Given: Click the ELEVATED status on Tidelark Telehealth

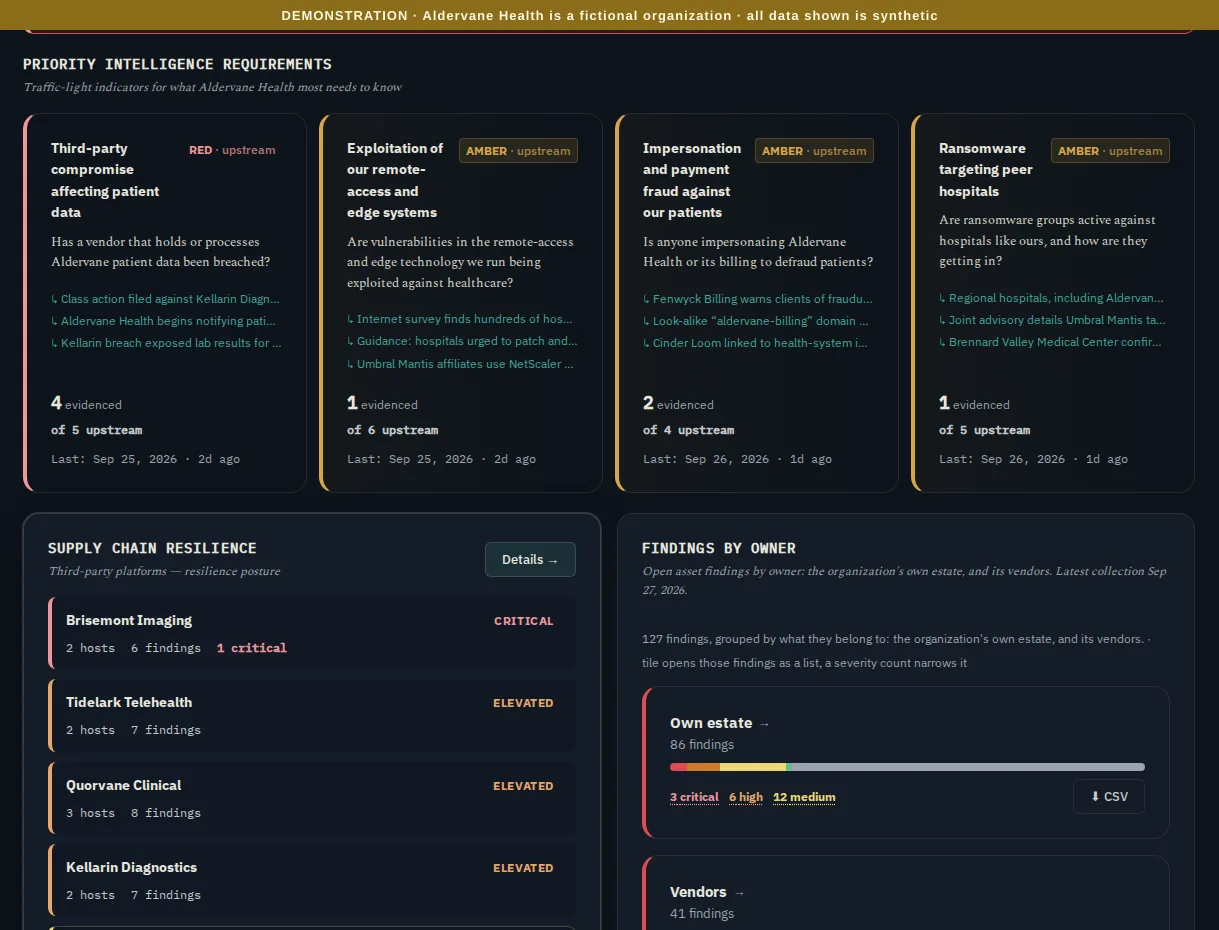Looking at the screenshot, I should 523,703.
